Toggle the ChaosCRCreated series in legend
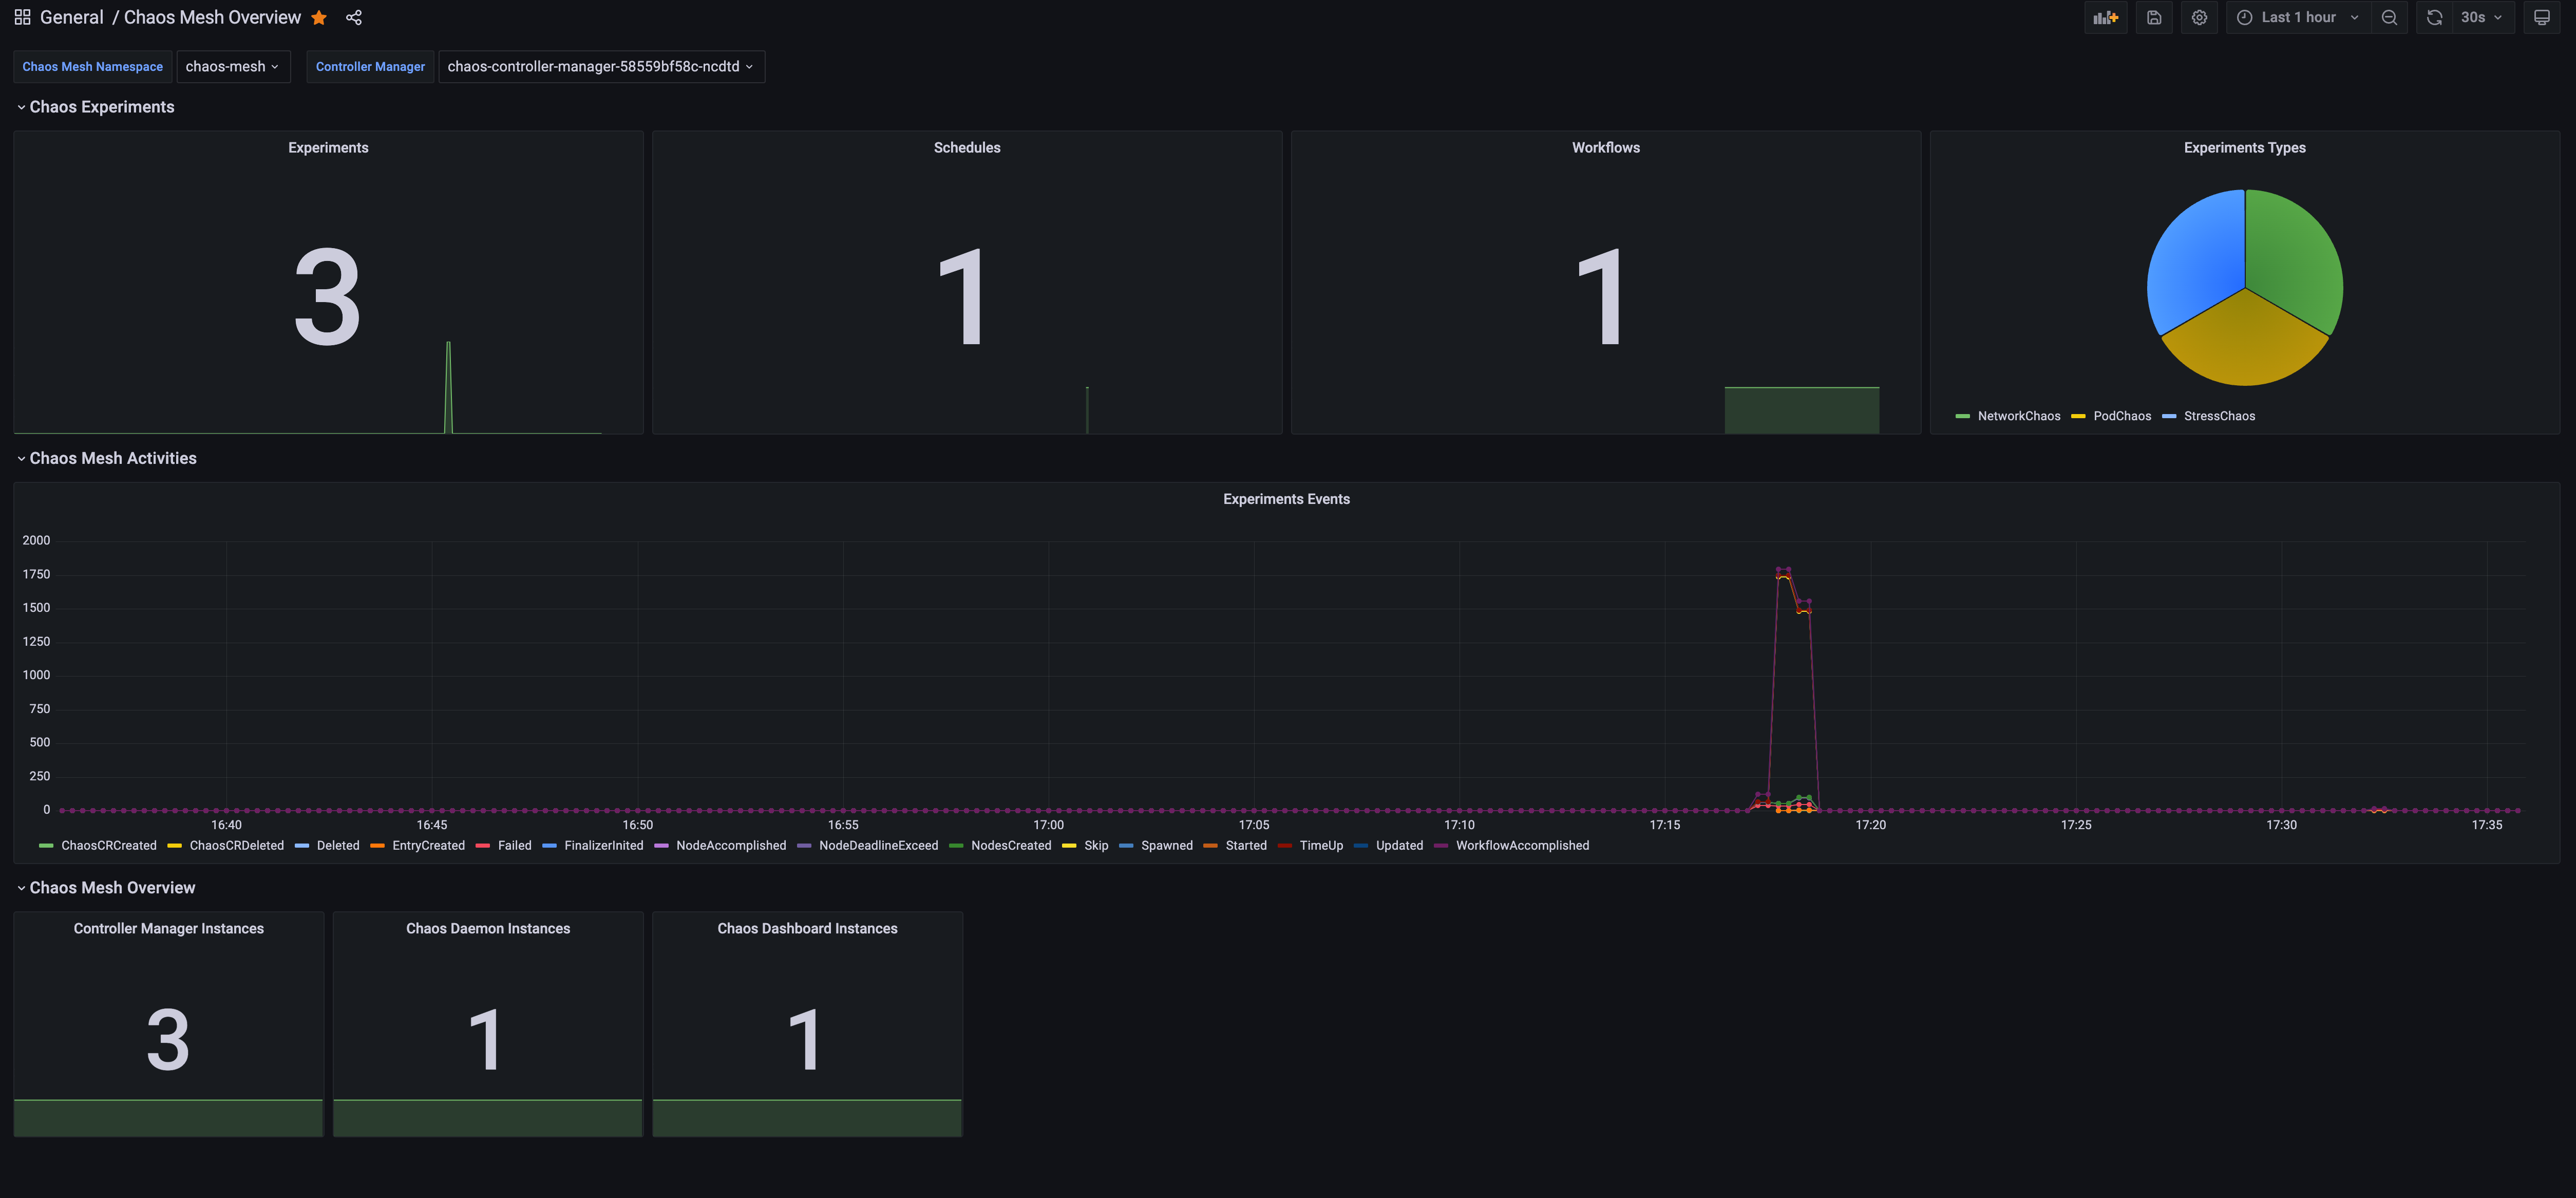Image resolution: width=2576 pixels, height=1198 pixels. point(108,845)
